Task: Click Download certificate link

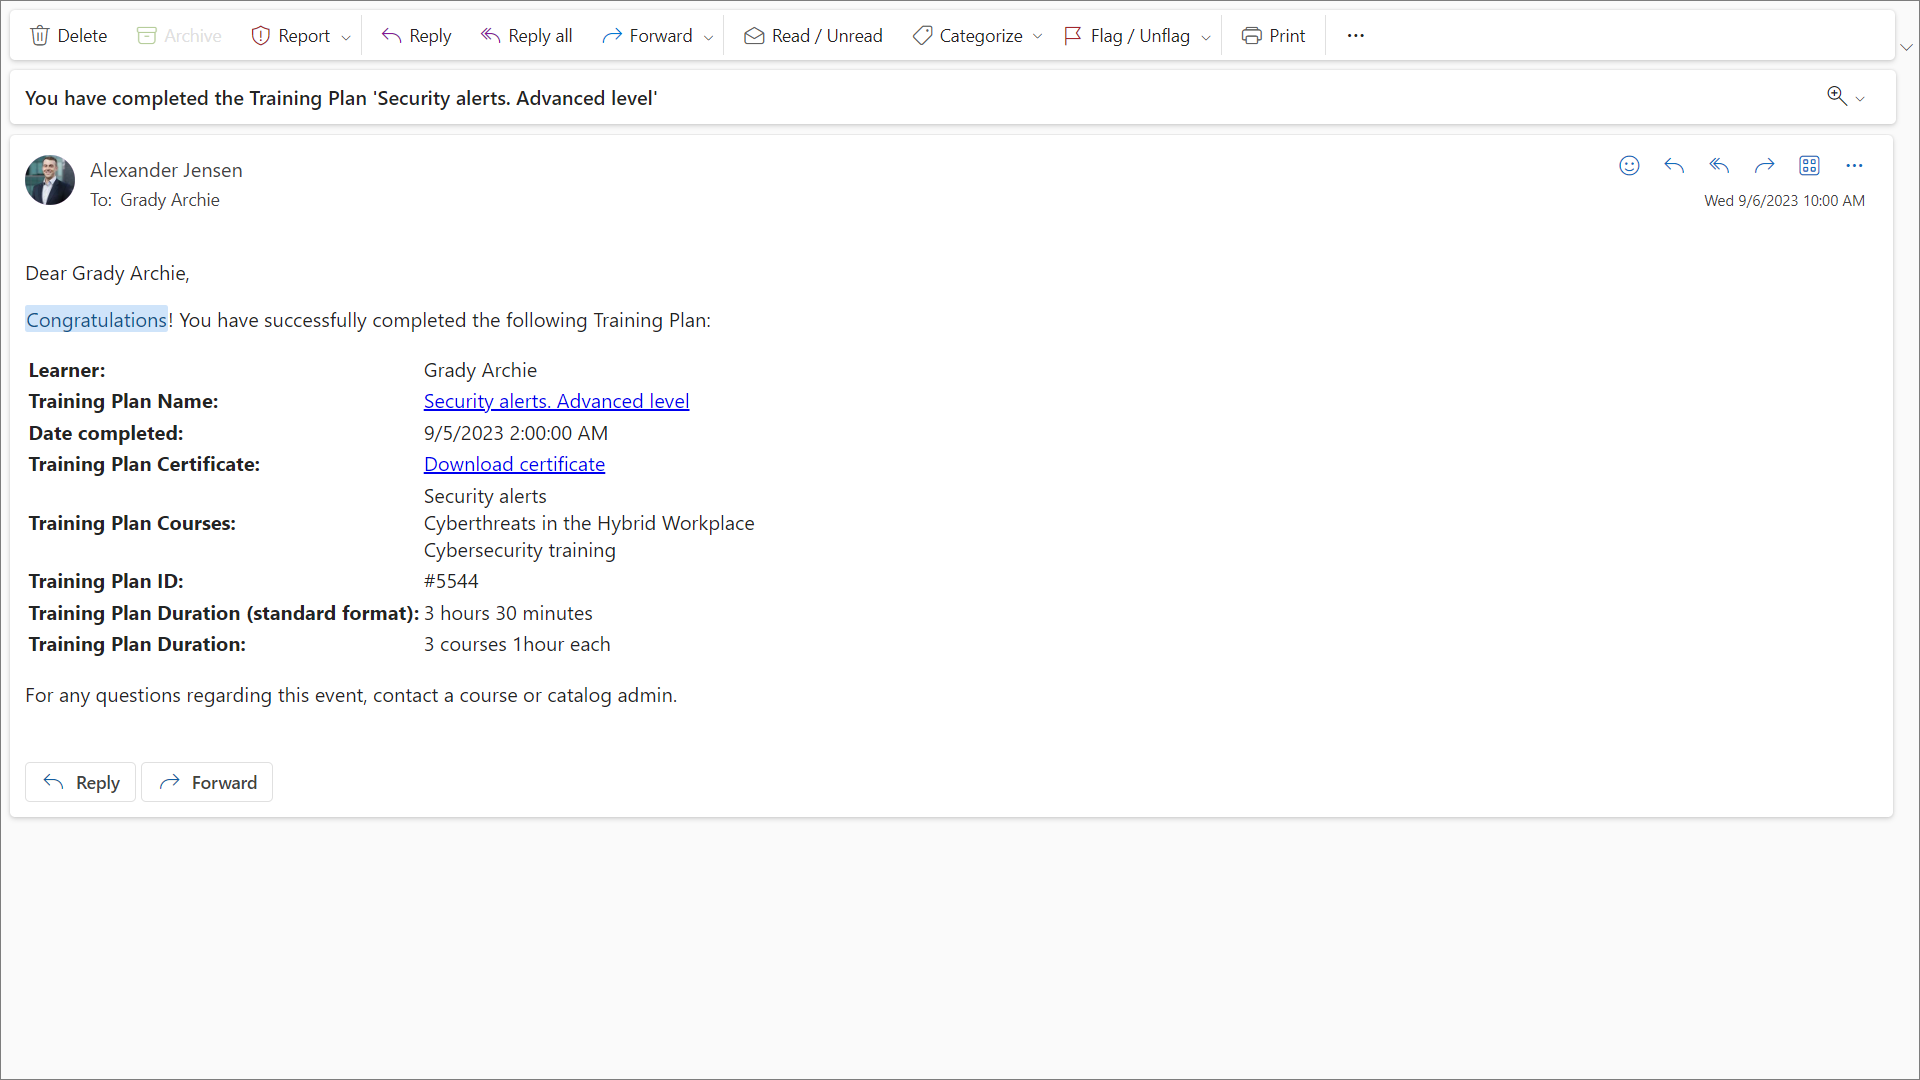Action: pos(514,464)
